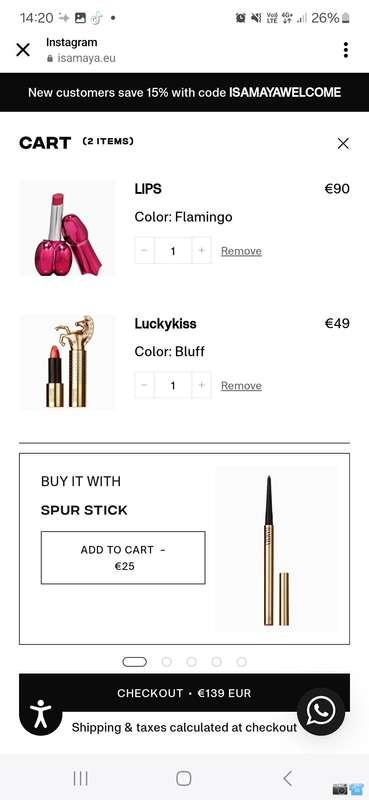The width and height of the screenshot is (369, 800).
Task: Increase Luckykiss Bluff quantity with plus
Action: click(202, 385)
